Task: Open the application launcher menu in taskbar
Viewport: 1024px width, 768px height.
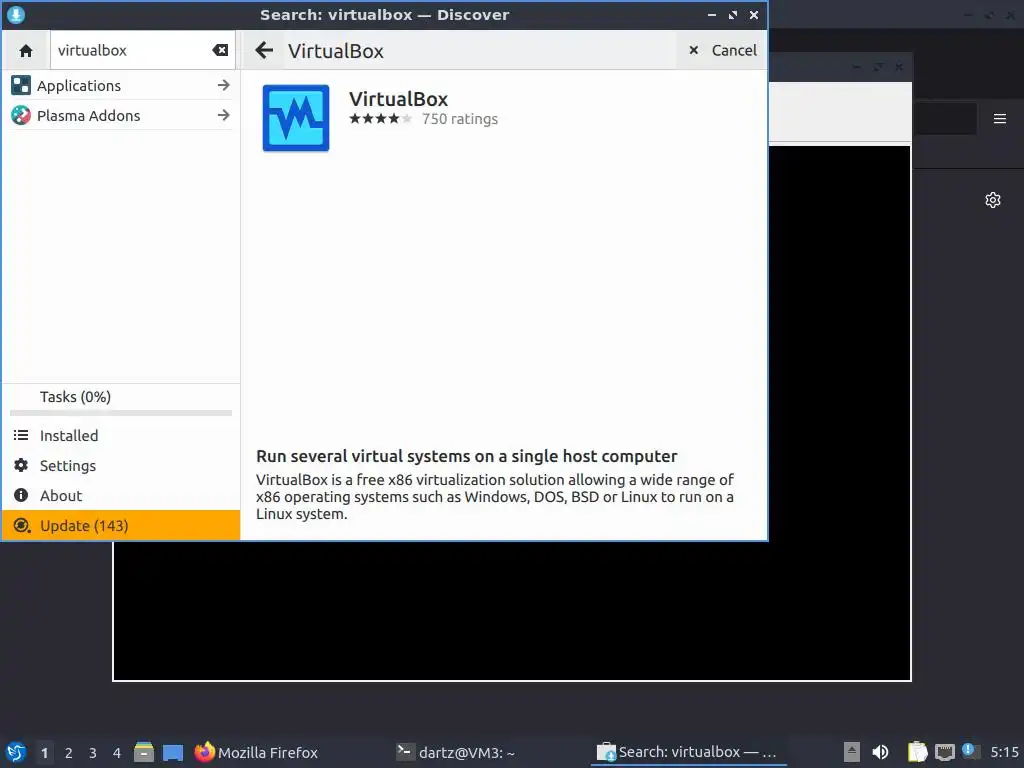Action: tap(16, 752)
